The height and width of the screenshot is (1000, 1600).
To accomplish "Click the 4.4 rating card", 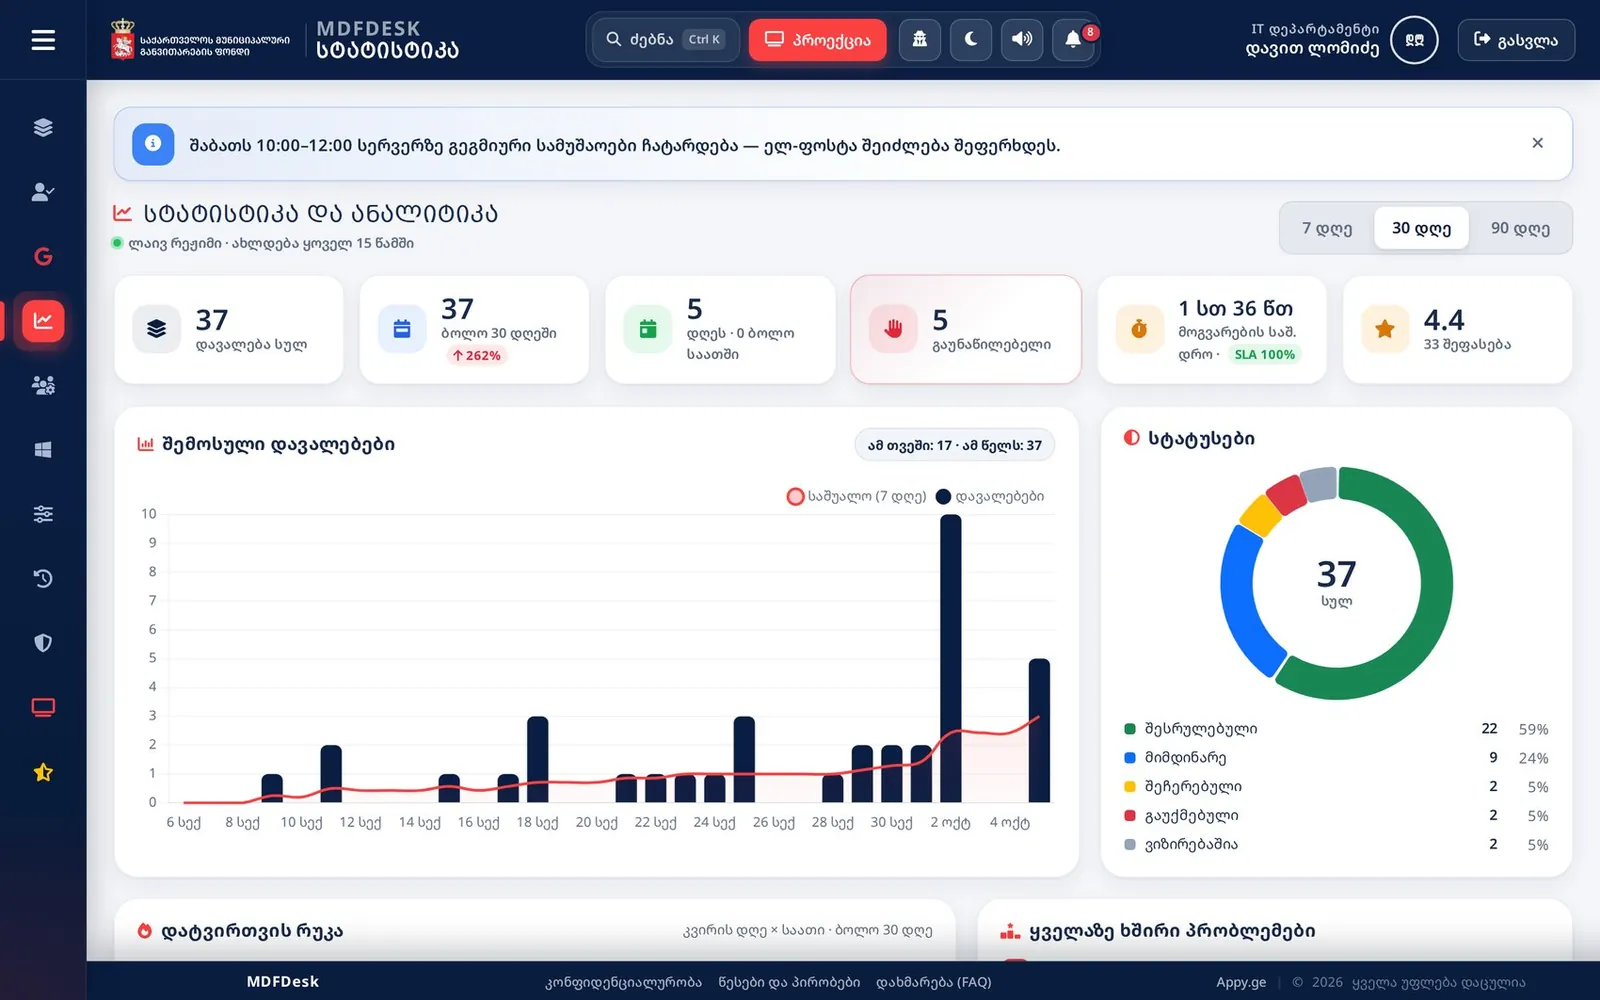I will [1457, 329].
